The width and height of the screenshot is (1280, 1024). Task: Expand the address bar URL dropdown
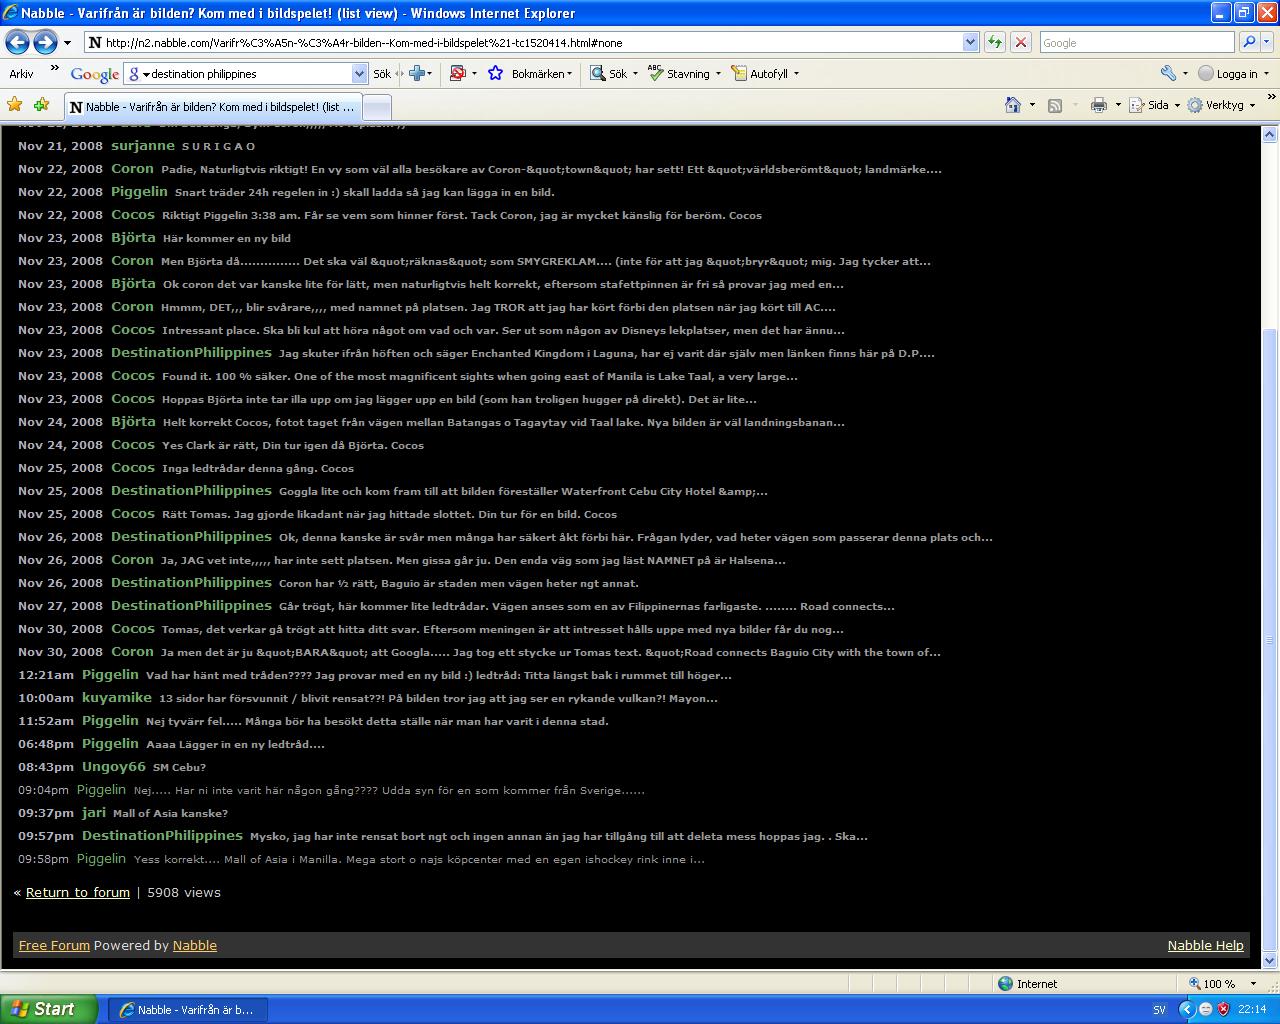(x=970, y=42)
